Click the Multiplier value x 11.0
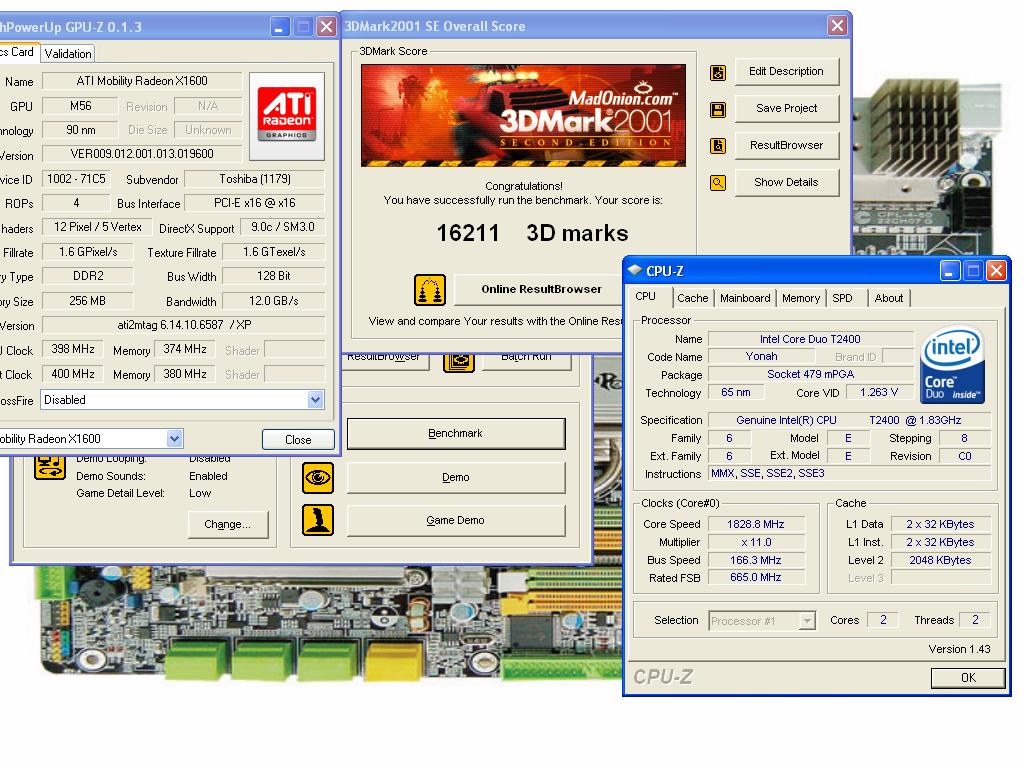 coord(756,542)
